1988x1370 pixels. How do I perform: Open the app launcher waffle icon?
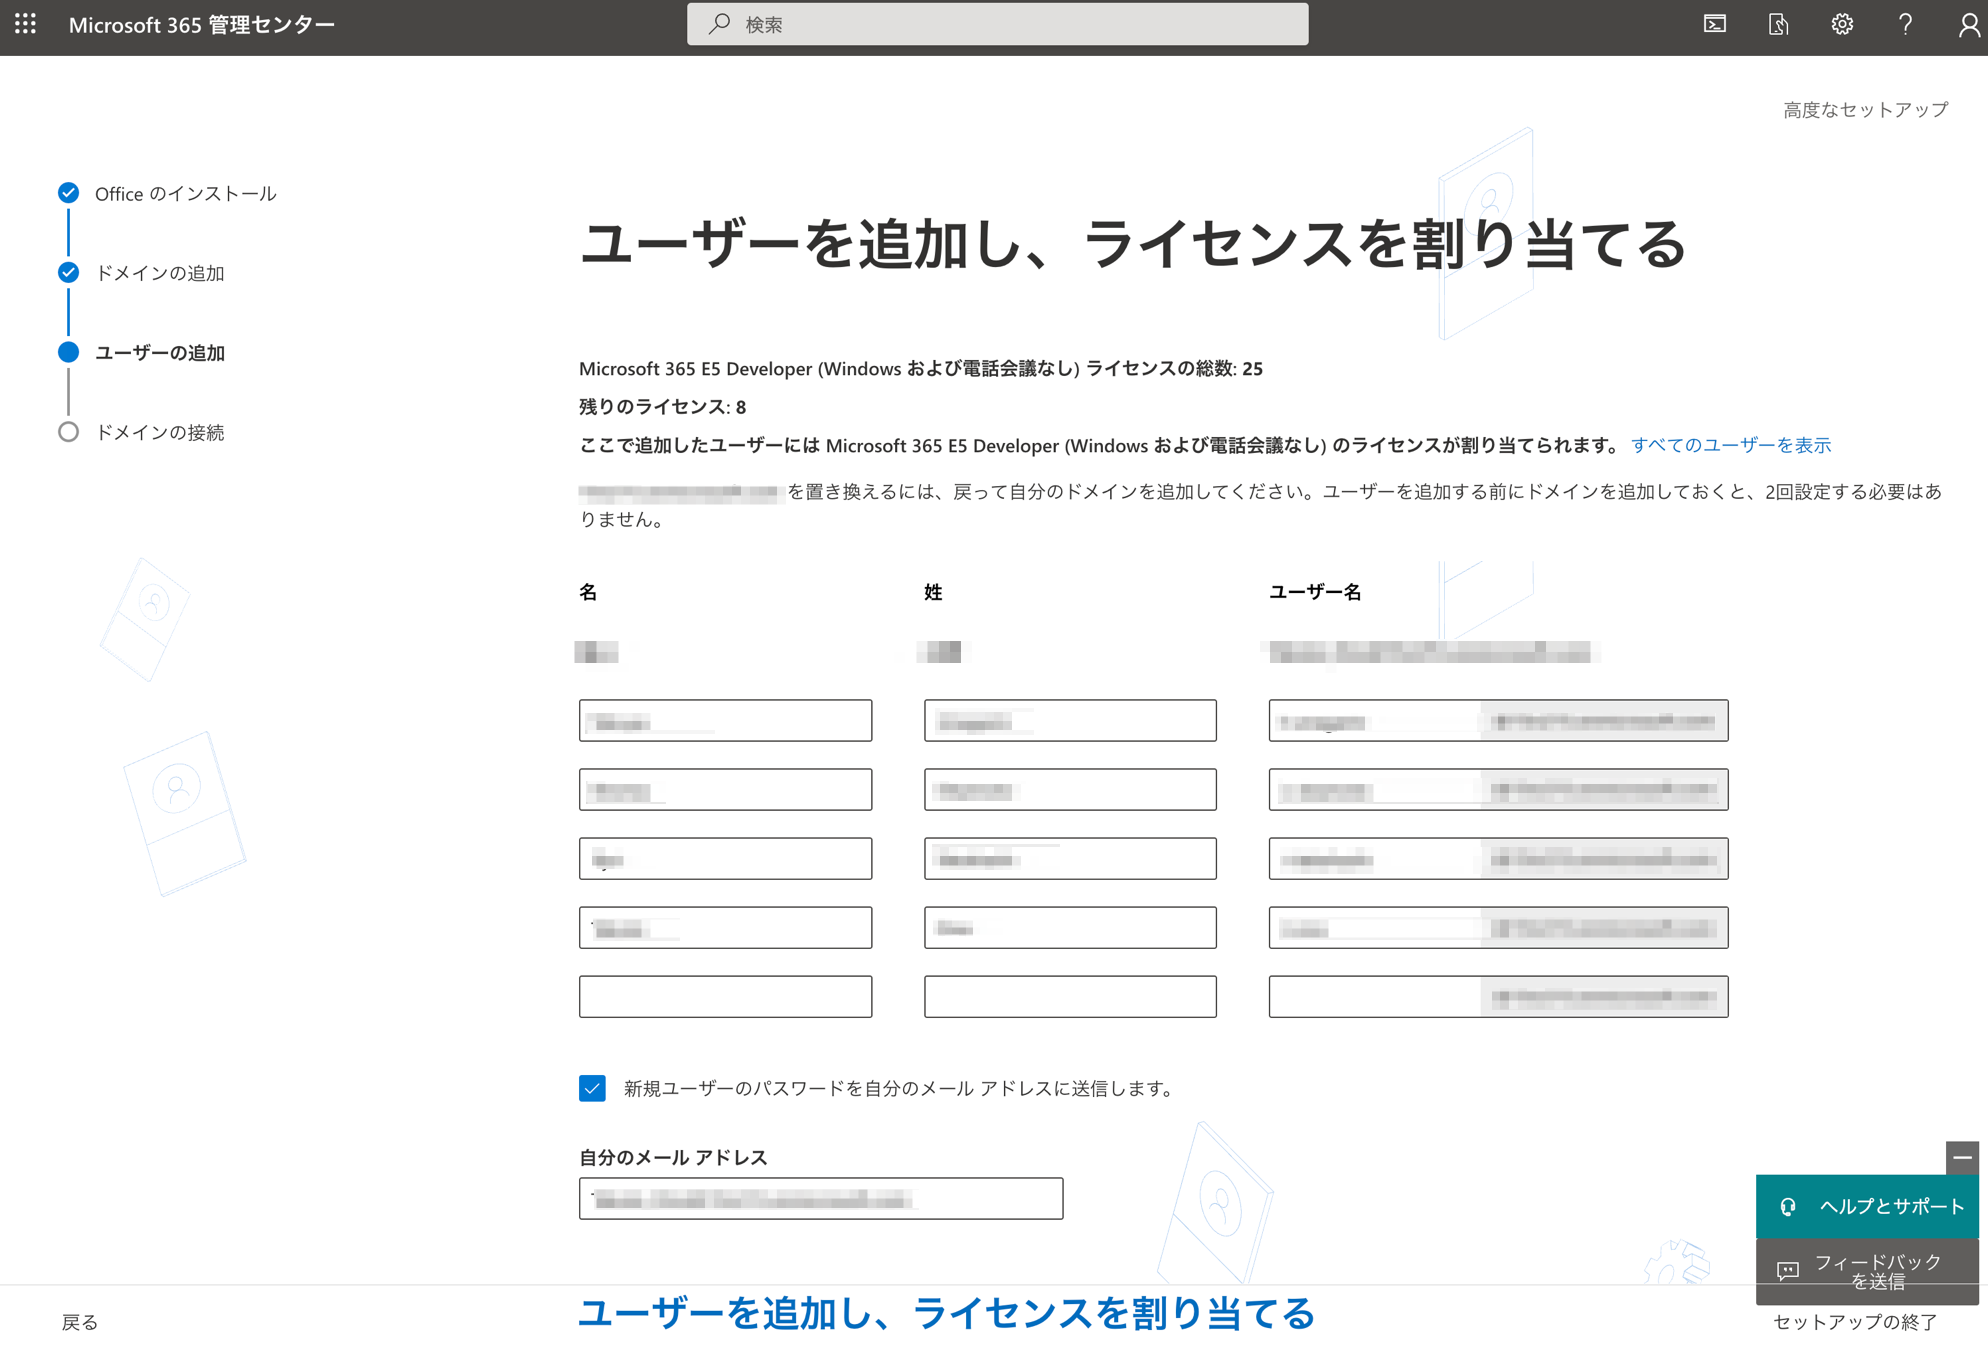(x=26, y=24)
